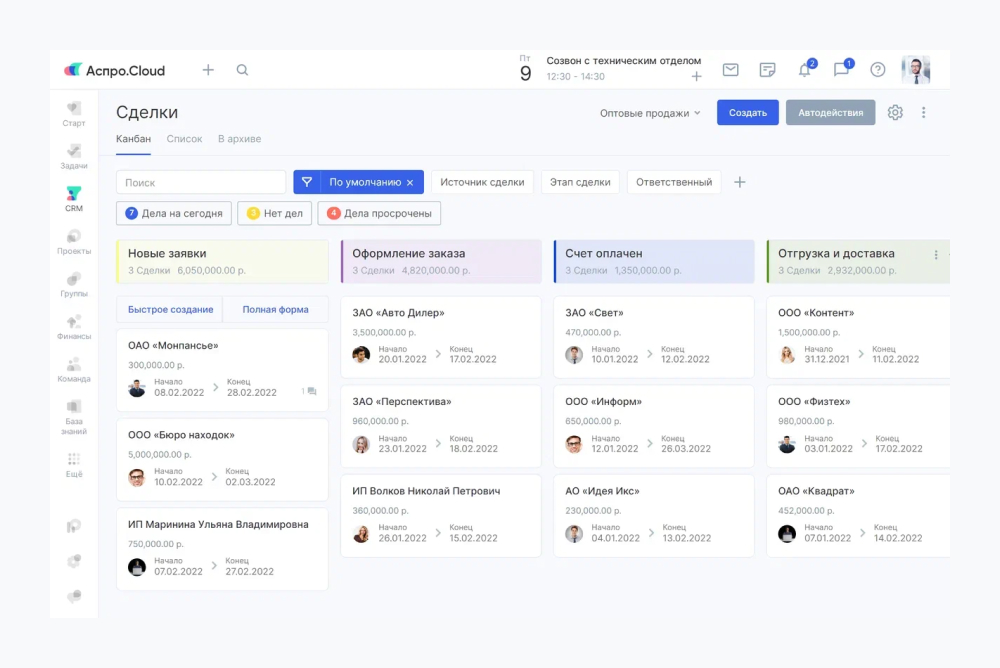The height and width of the screenshot is (668, 1000).
Task: Switch to the Список tab
Action: pos(184,139)
